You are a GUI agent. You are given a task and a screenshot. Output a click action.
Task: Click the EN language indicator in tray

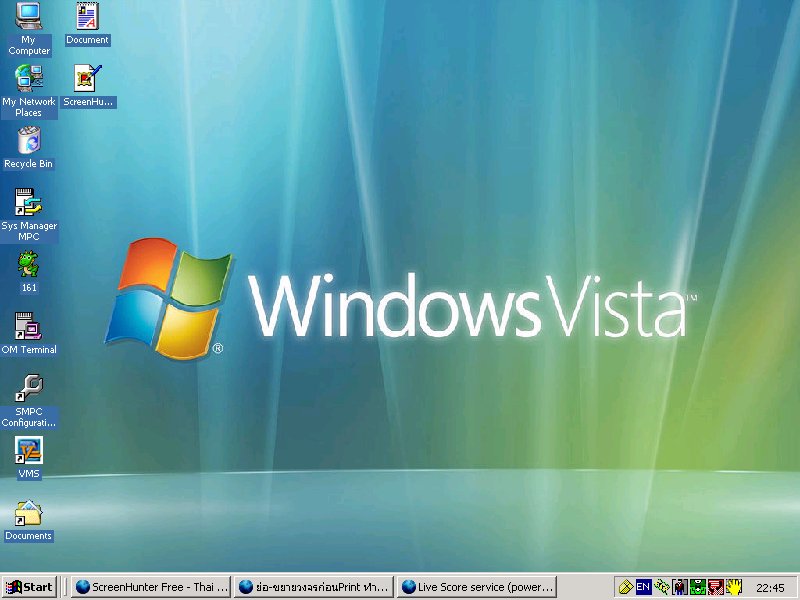pos(643,587)
